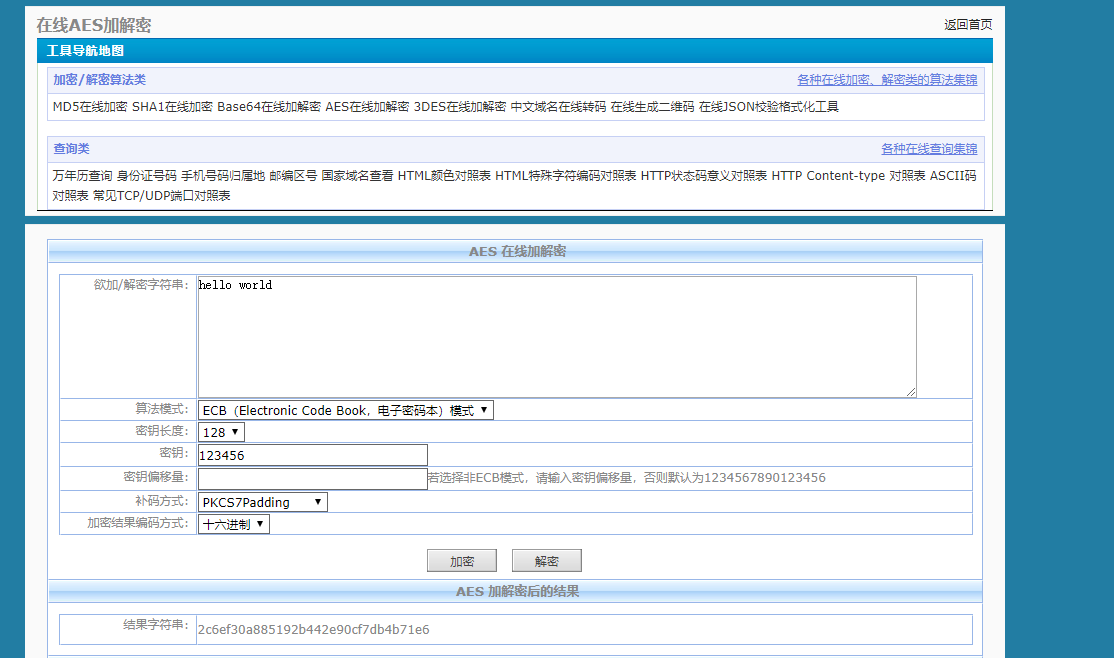The width and height of the screenshot is (1114, 658).
Task: Click the empty 密钥偏移量 input field
Action: (x=313, y=478)
